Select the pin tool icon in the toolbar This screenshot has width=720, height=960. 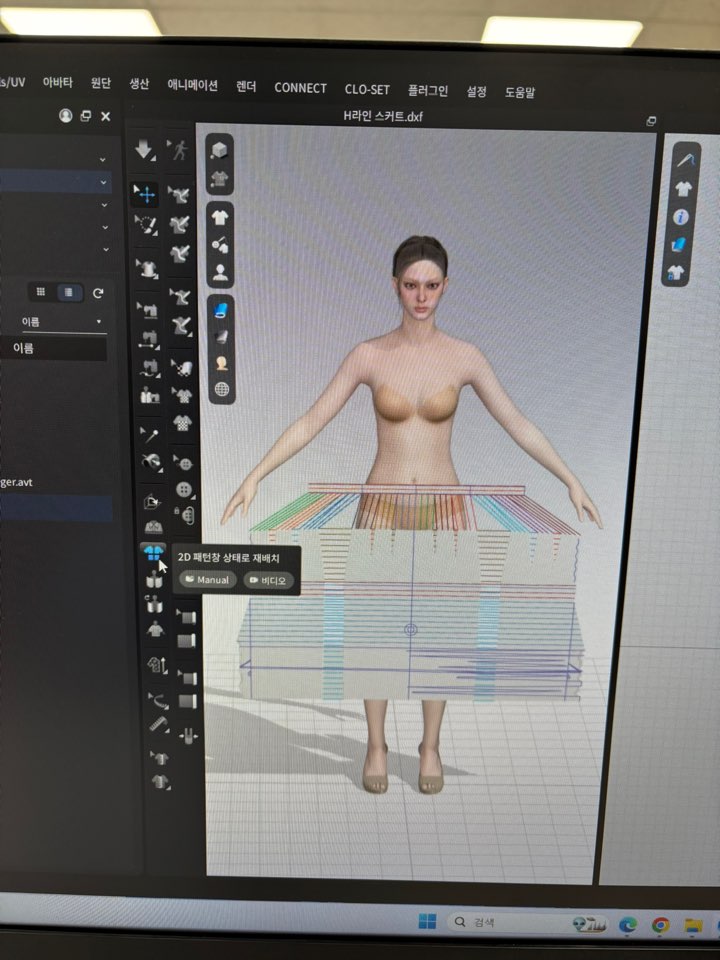click(x=150, y=434)
